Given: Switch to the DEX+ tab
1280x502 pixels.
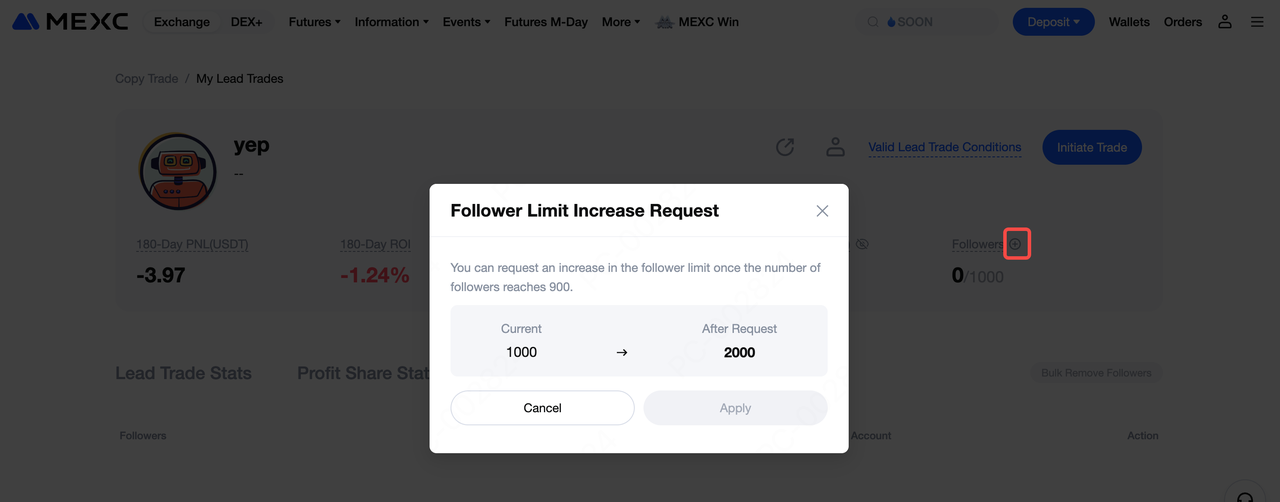Looking at the screenshot, I should (246, 22).
